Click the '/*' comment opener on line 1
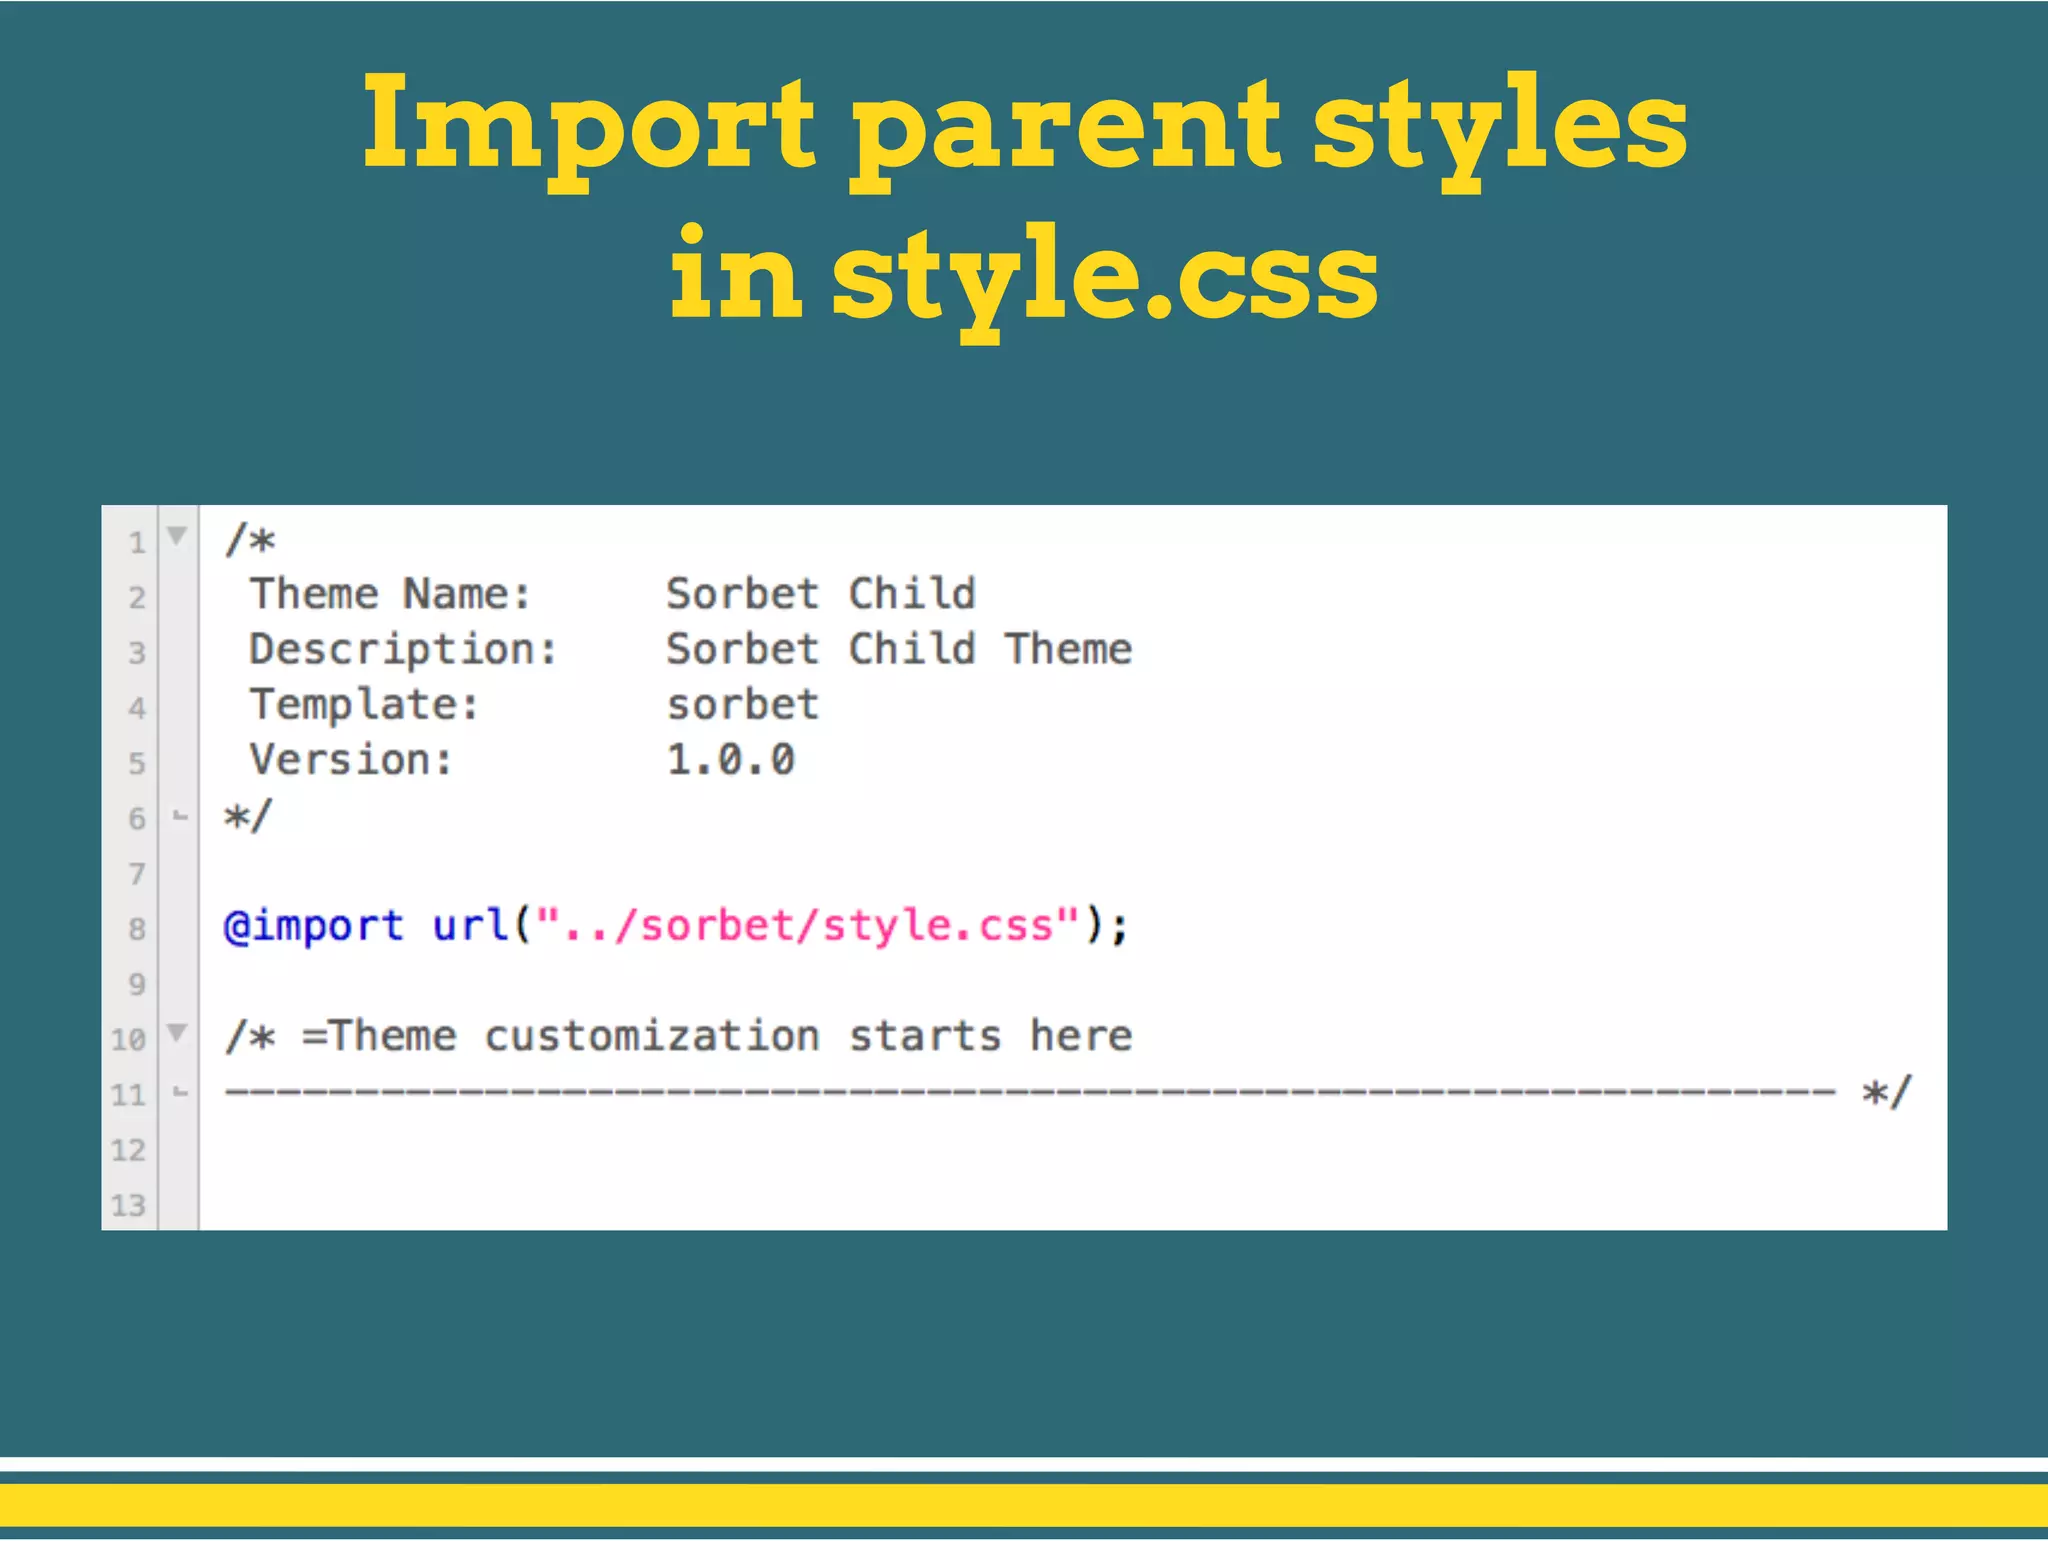 pos(250,540)
